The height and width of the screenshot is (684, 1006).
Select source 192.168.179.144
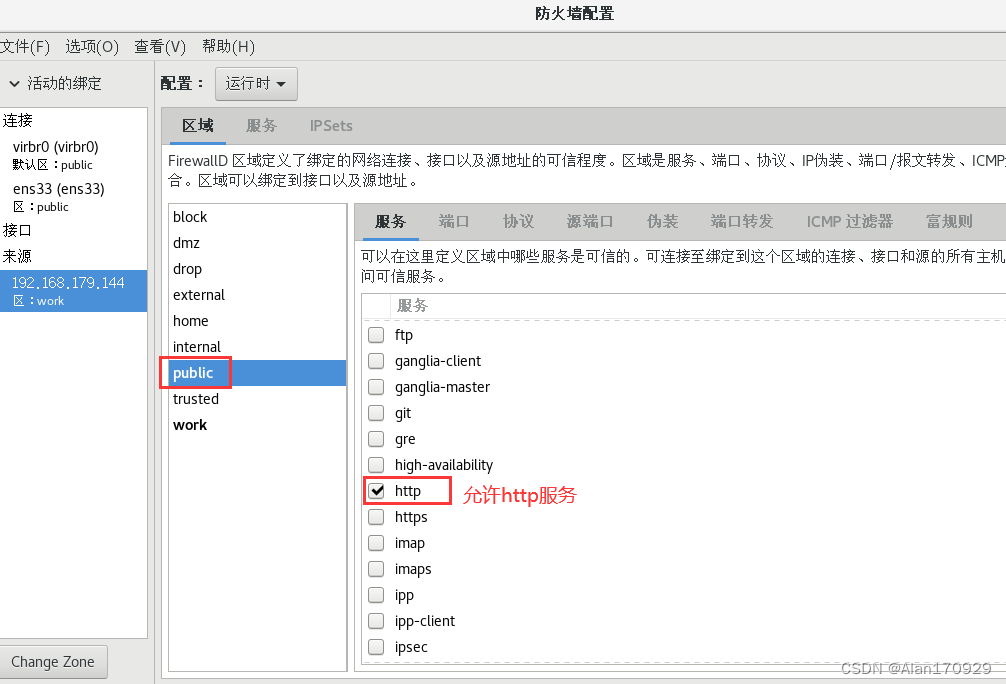(73, 291)
